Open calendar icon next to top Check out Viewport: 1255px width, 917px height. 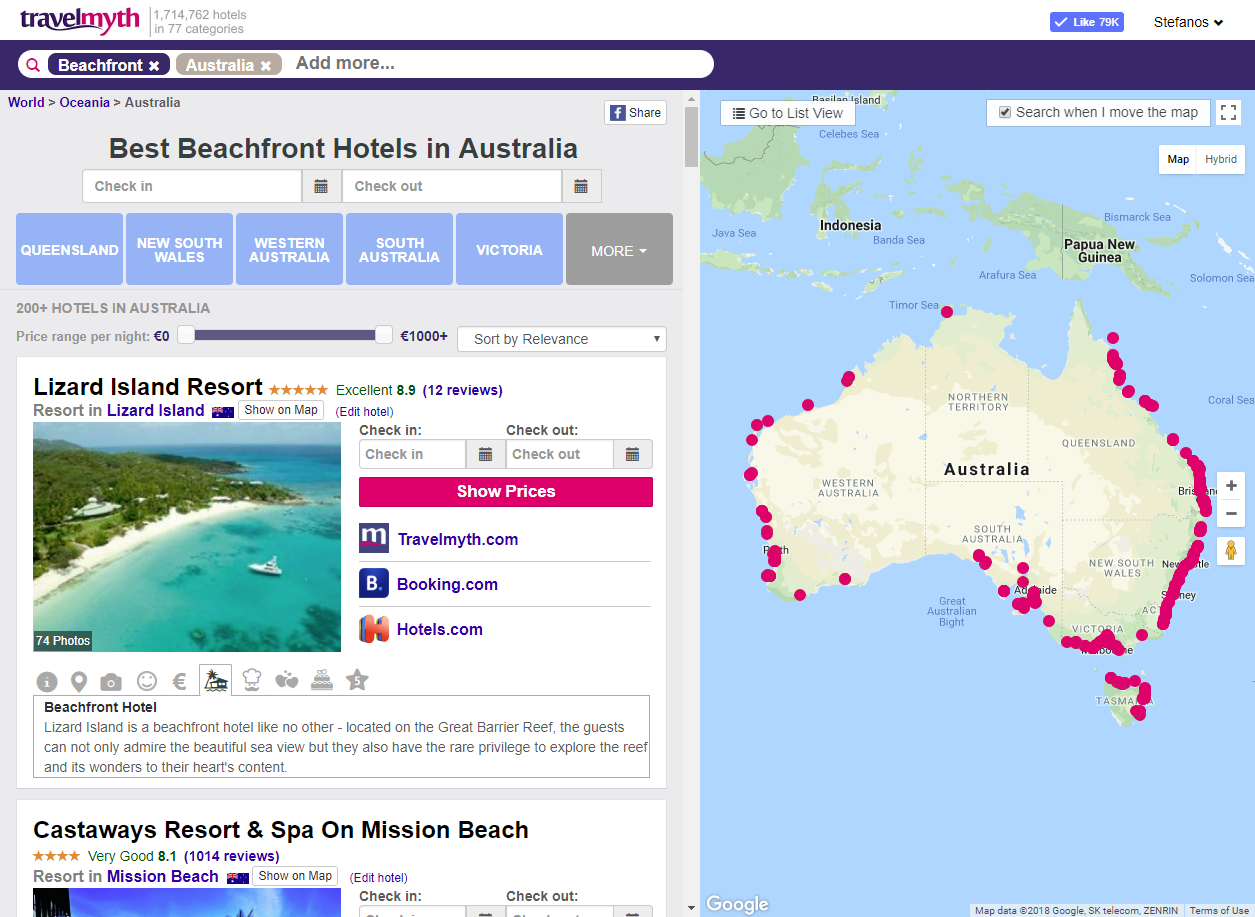coord(581,186)
